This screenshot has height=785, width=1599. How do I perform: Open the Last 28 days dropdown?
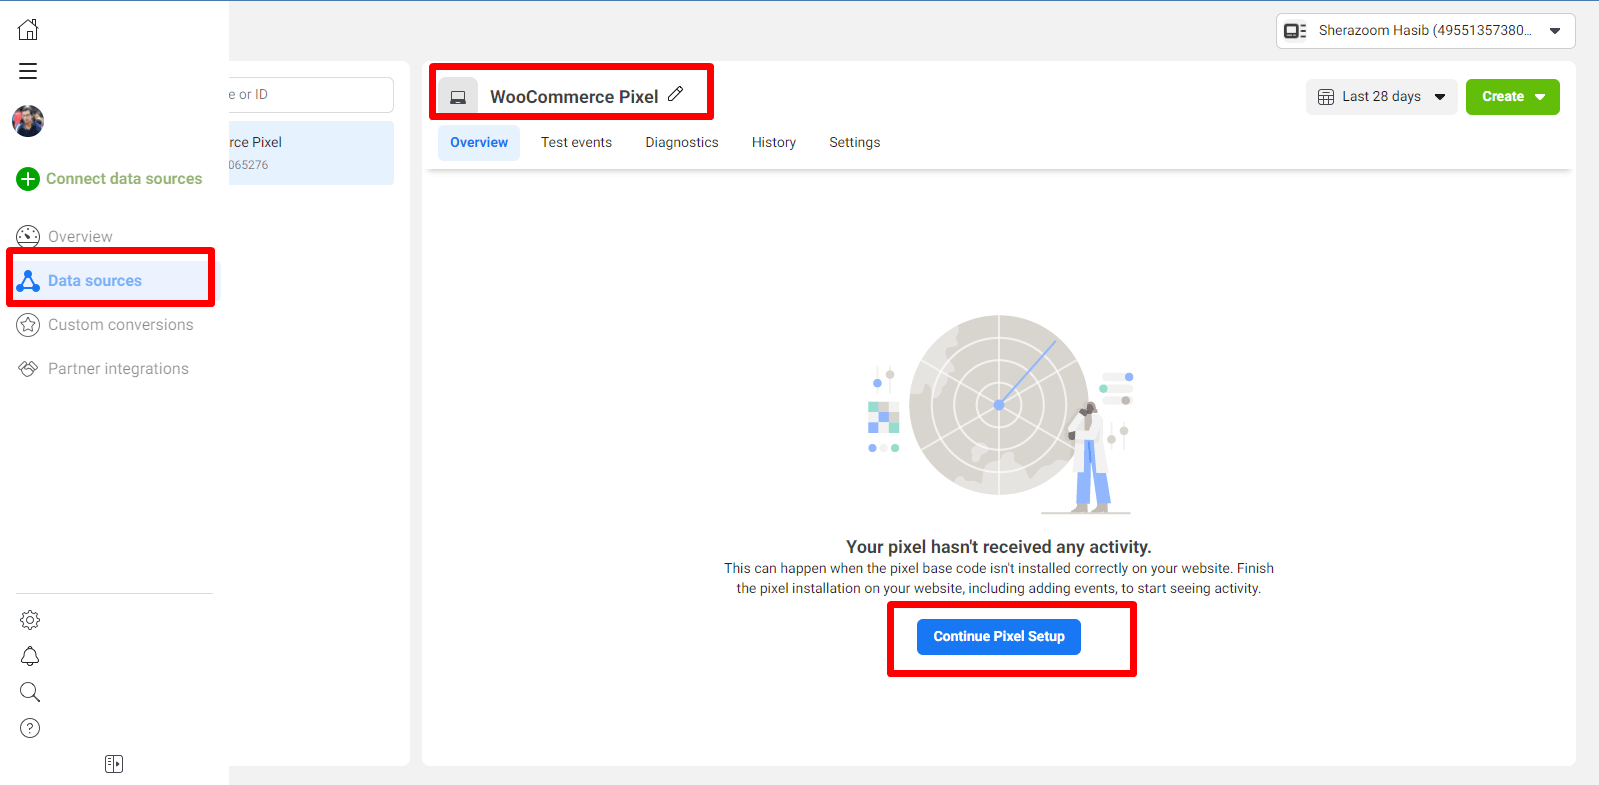(1382, 97)
